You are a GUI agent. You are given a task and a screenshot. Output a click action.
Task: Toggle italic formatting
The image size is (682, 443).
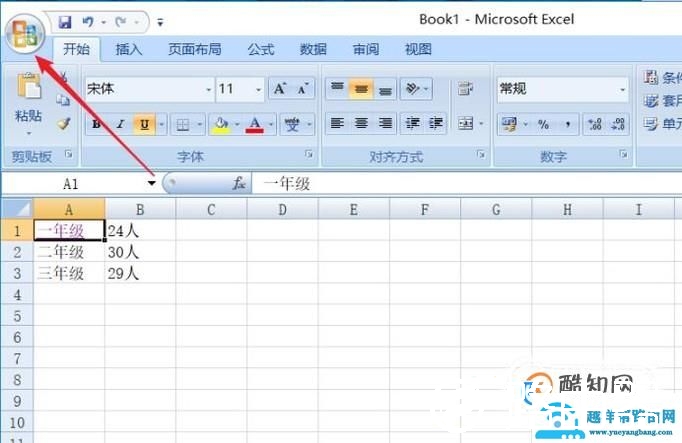[x=120, y=124]
